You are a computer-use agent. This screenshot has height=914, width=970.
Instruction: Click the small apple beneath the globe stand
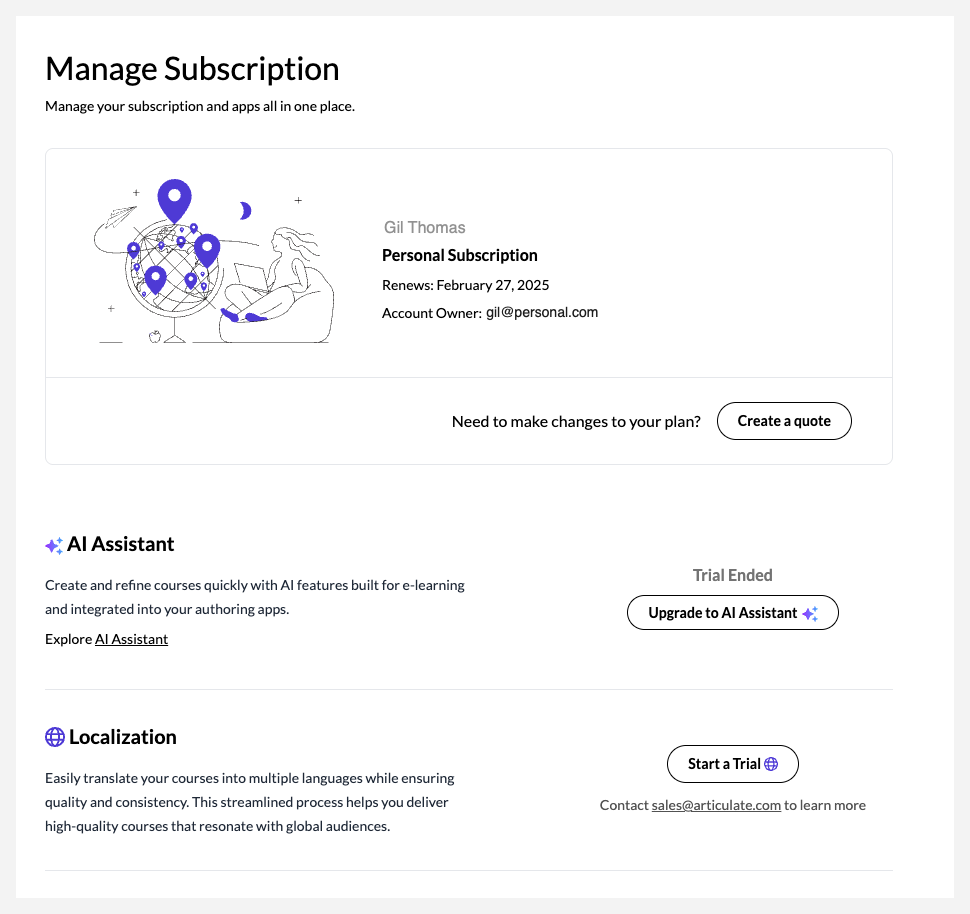click(154, 337)
